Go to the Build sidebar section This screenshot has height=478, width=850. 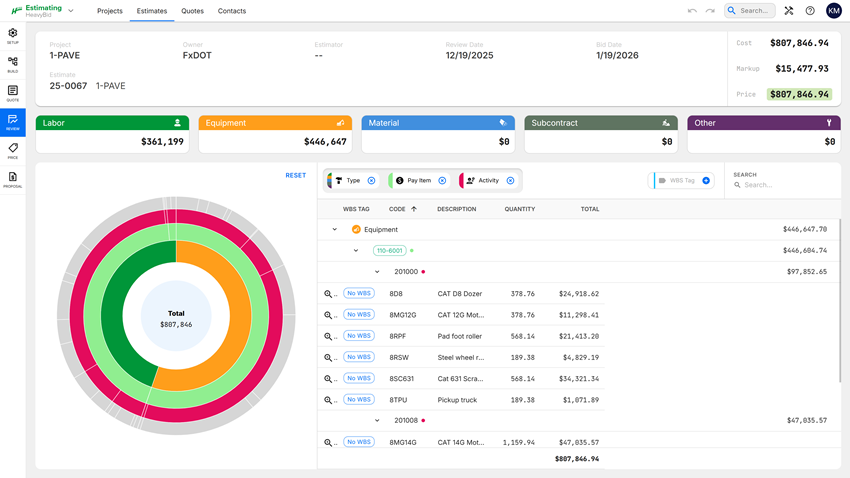click(x=12, y=64)
